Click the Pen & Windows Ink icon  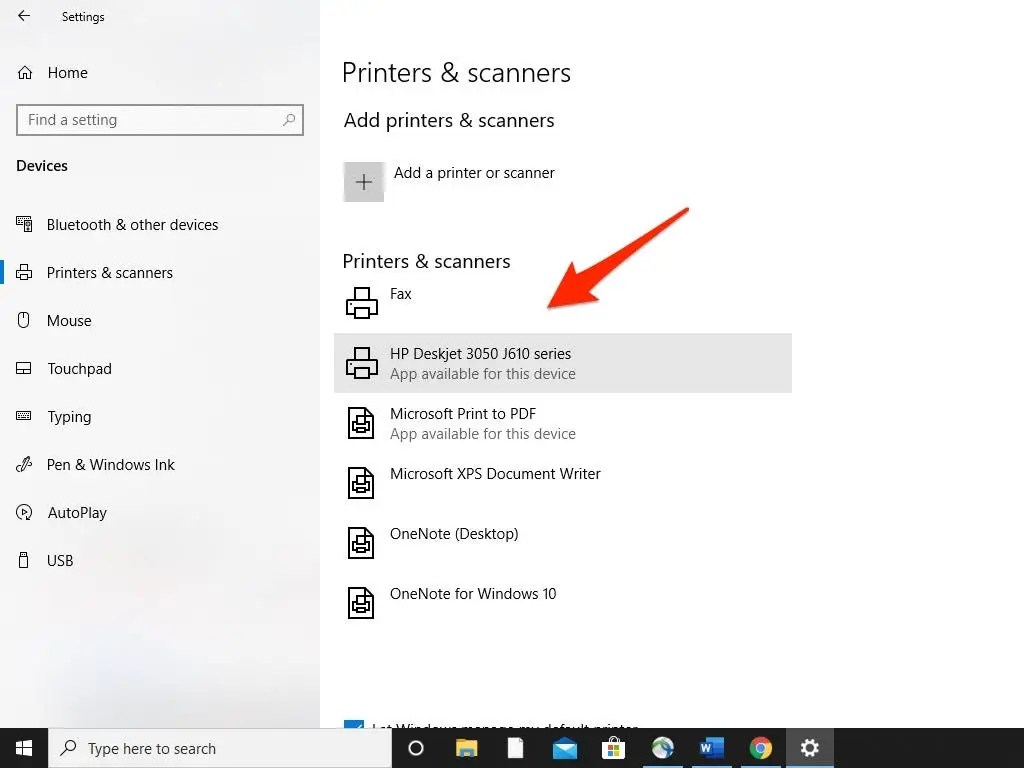24,464
